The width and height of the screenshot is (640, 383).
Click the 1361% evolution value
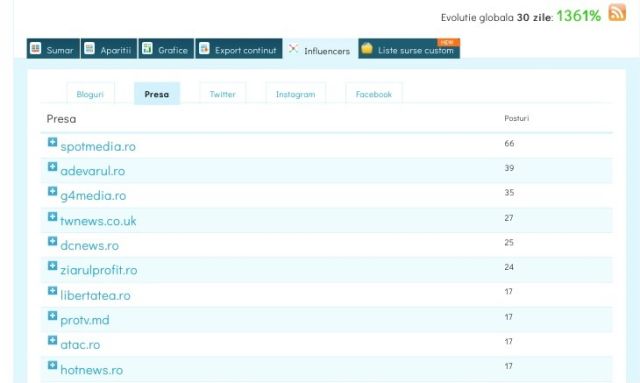[579, 16]
